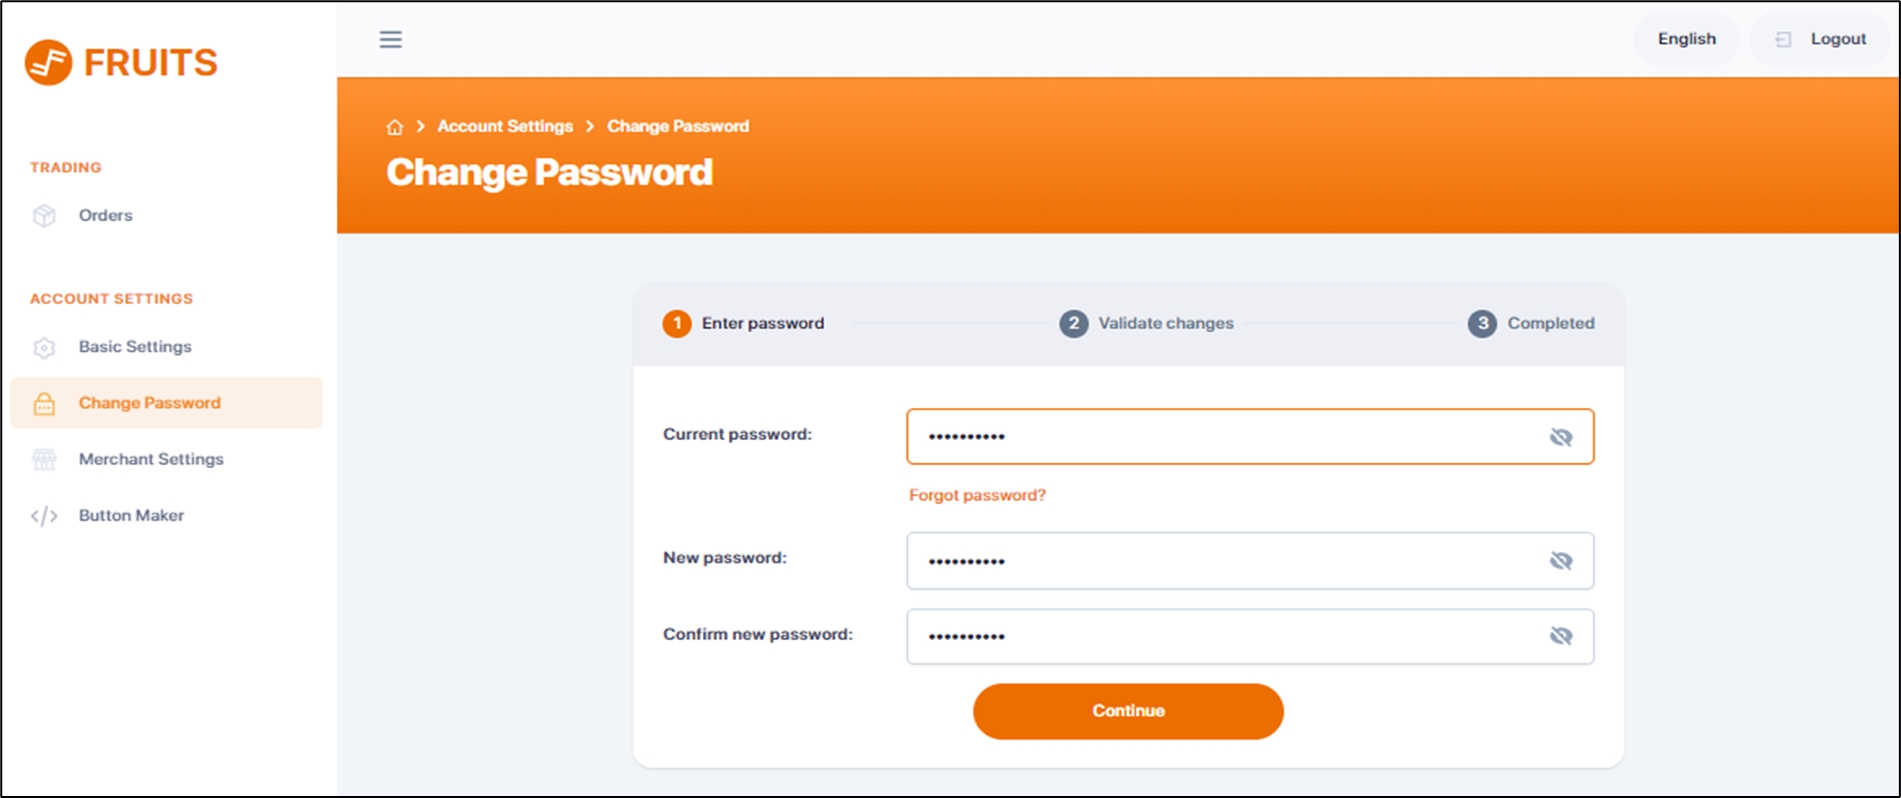Click the FRUITS logo icon
This screenshot has height=798, width=1901.
point(48,62)
